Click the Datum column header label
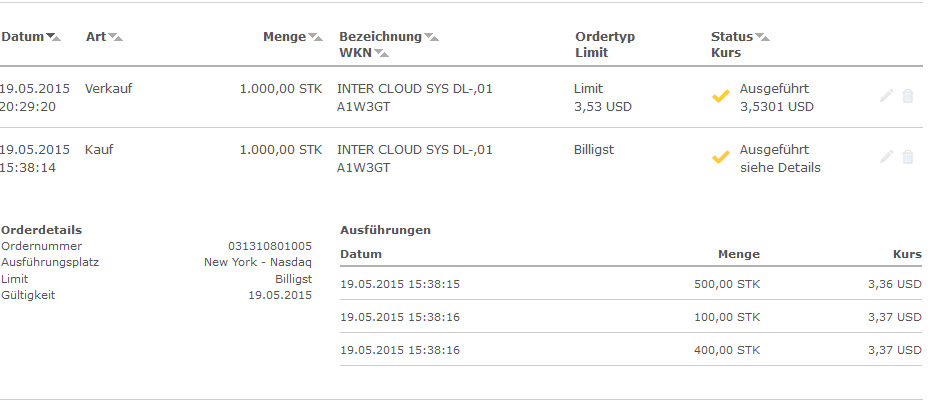Screen dimensions: 944x400 point(22,37)
